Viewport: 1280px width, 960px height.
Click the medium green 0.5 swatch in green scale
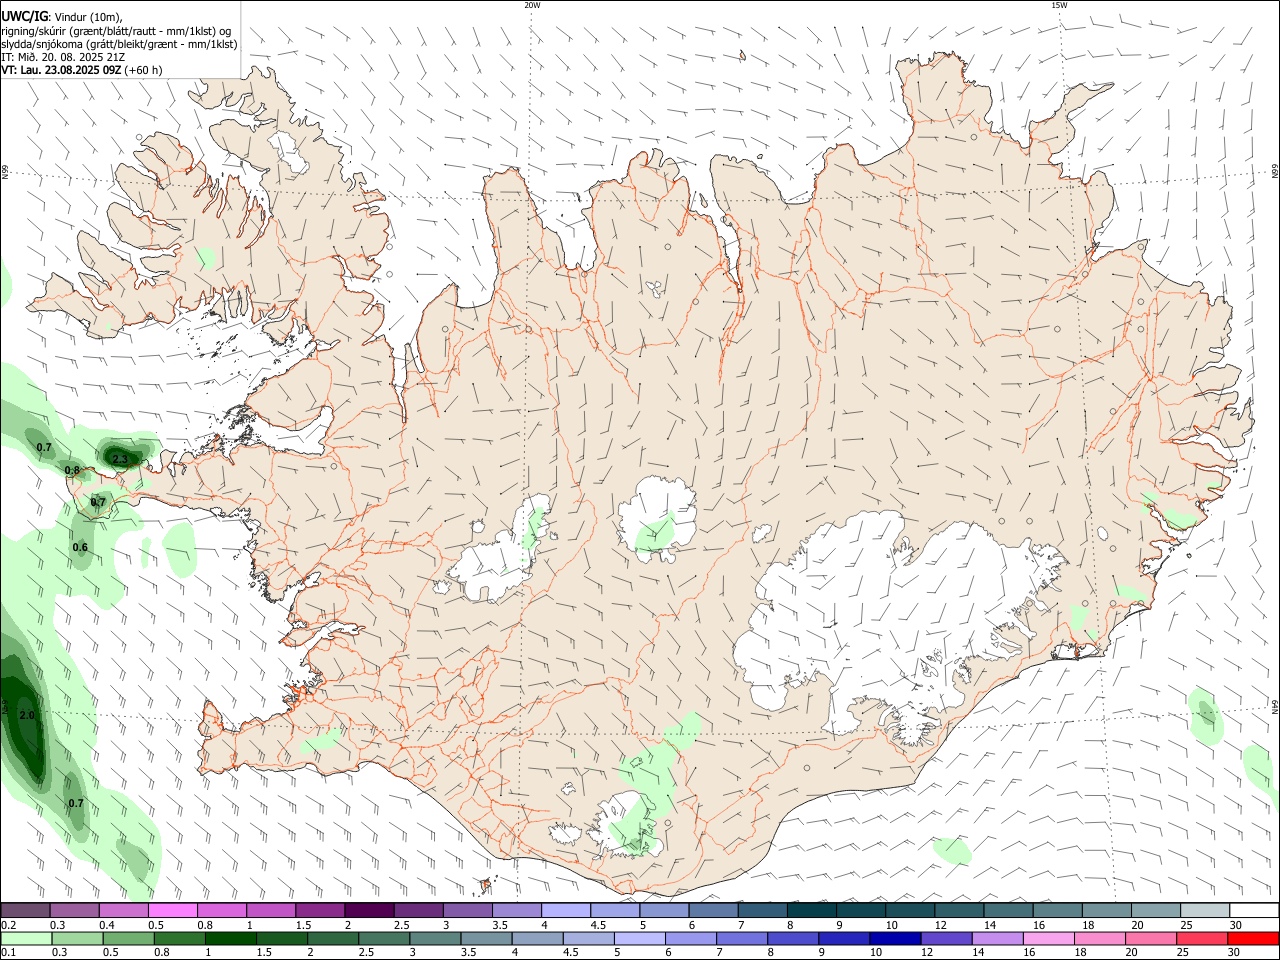(x=127, y=939)
